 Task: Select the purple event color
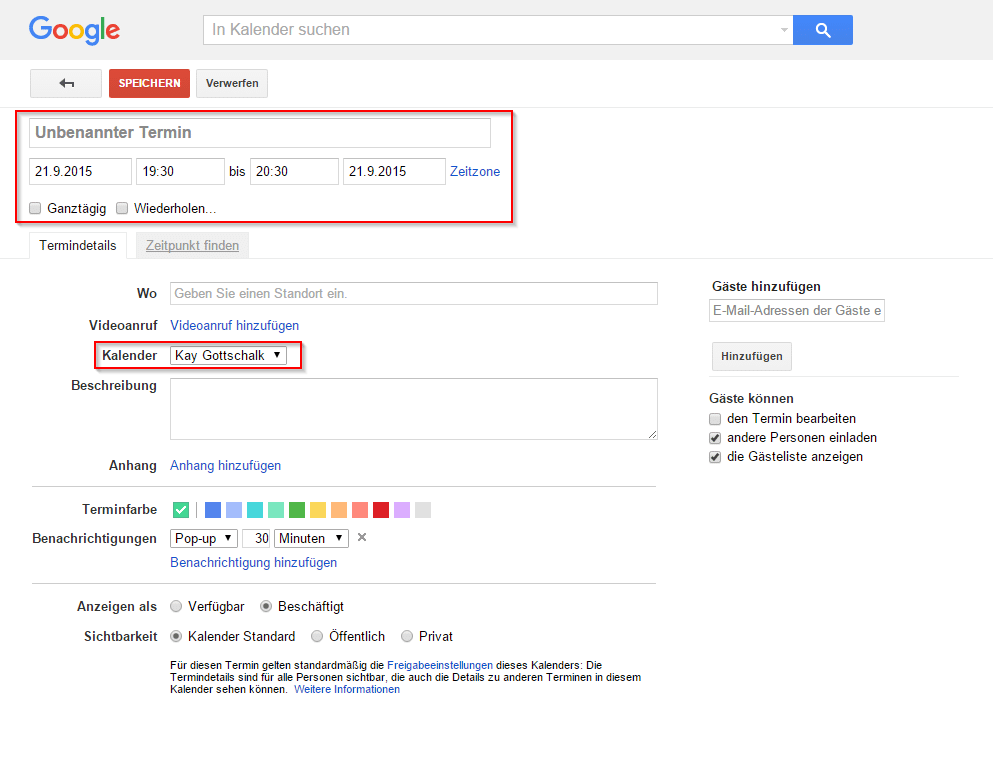[402, 510]
